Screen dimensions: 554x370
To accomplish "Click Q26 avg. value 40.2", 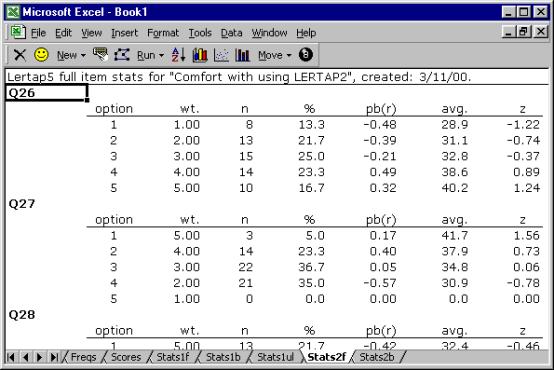I will [x=454, y=188].
